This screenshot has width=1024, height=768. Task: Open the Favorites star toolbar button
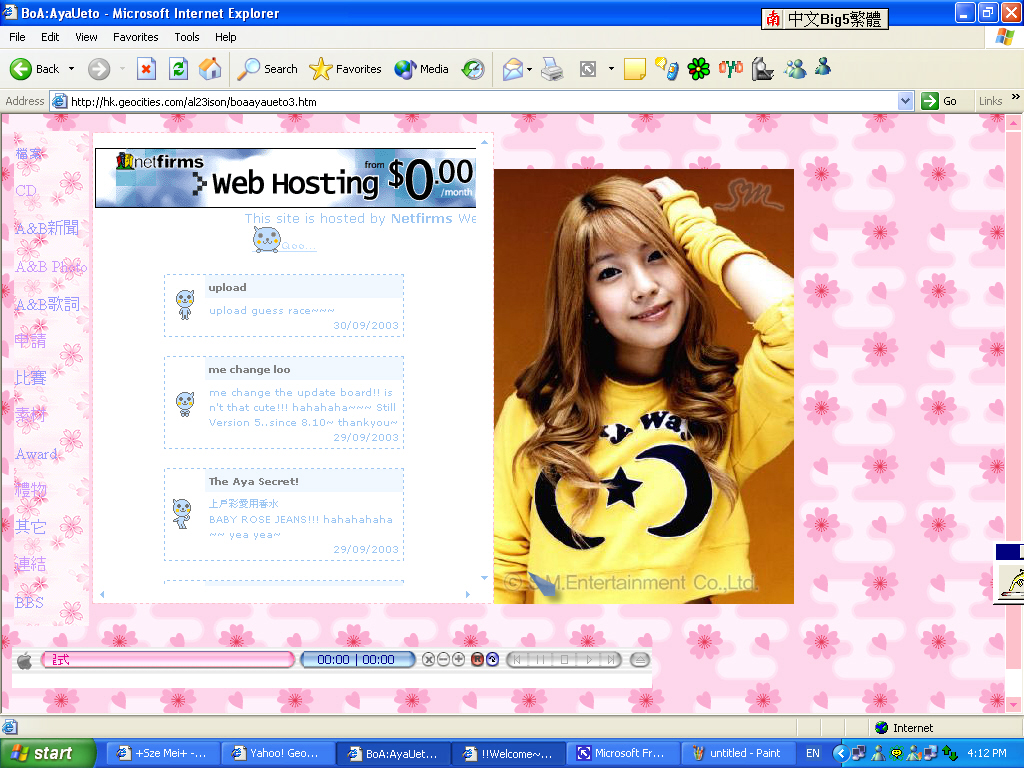[345, 69]
